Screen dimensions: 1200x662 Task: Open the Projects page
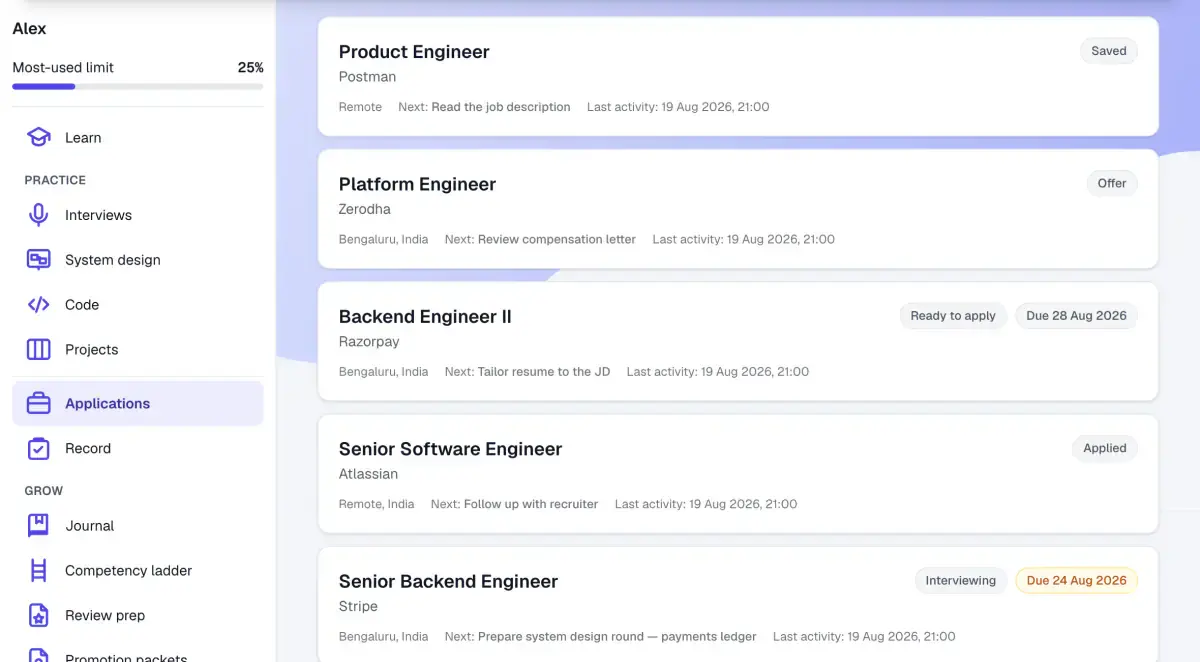pyautogui.click(x=138, y=350)
